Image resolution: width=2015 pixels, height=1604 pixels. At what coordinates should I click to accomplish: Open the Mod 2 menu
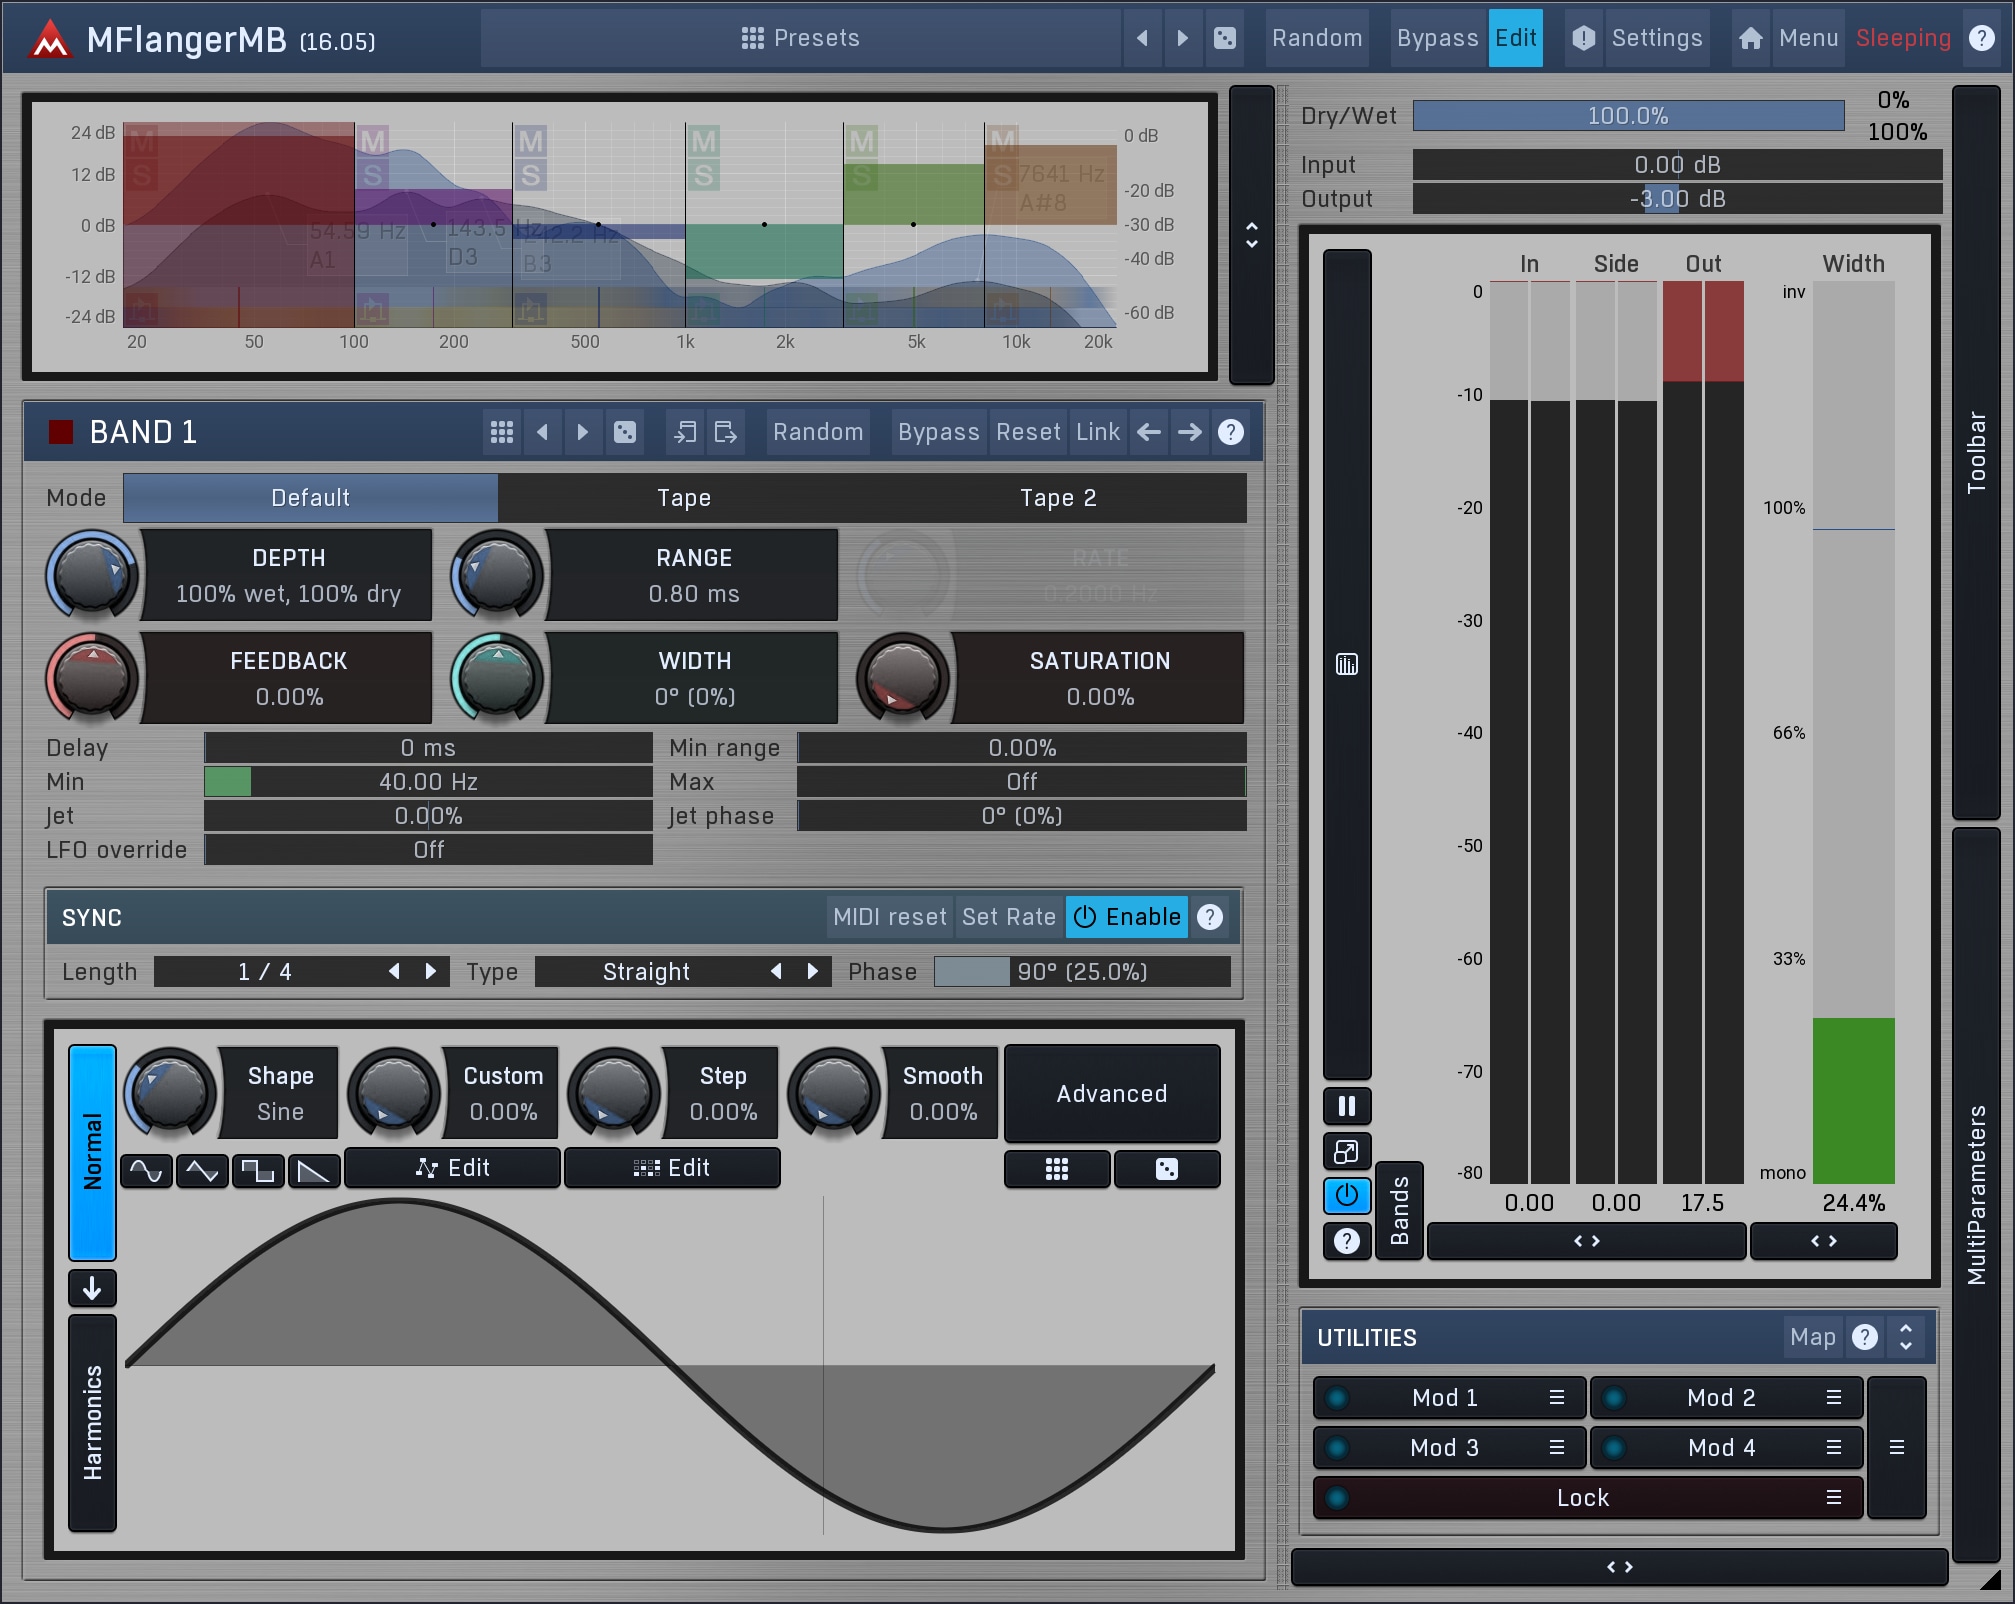1834,1397
